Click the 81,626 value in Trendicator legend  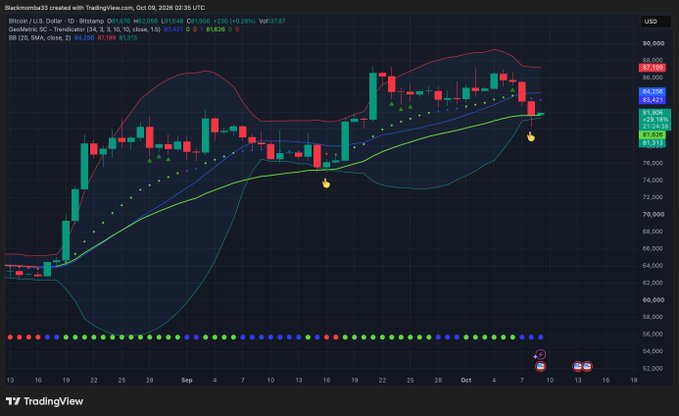(215, 29)
